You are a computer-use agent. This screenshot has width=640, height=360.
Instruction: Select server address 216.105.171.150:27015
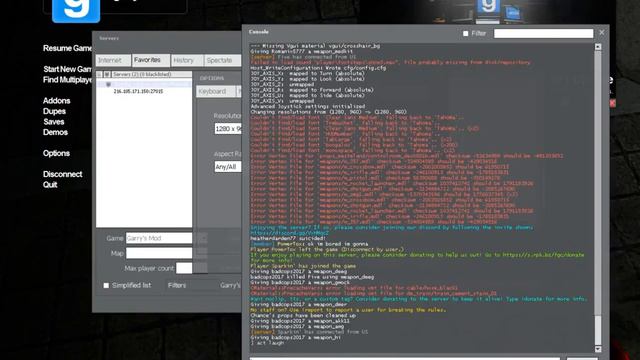click(x=138, y=91)
